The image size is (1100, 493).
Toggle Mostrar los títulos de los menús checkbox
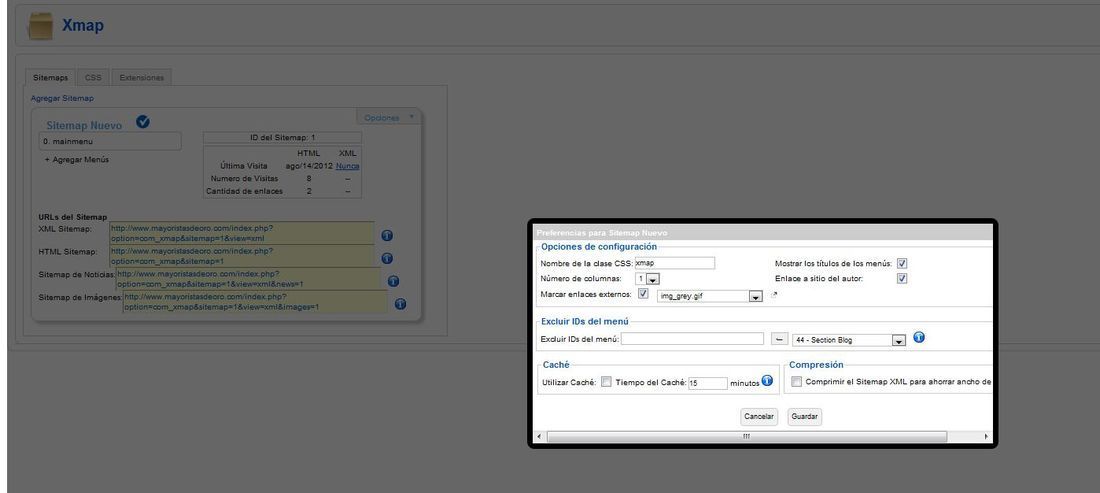(x=902, y=263)
